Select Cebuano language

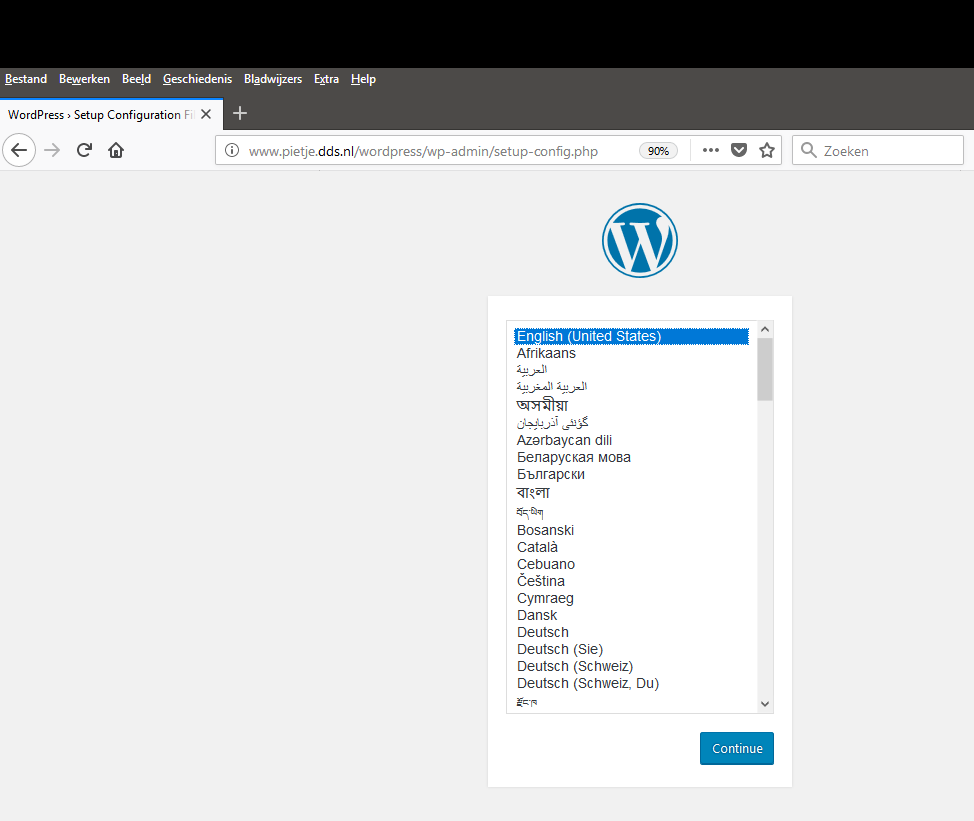631,564
